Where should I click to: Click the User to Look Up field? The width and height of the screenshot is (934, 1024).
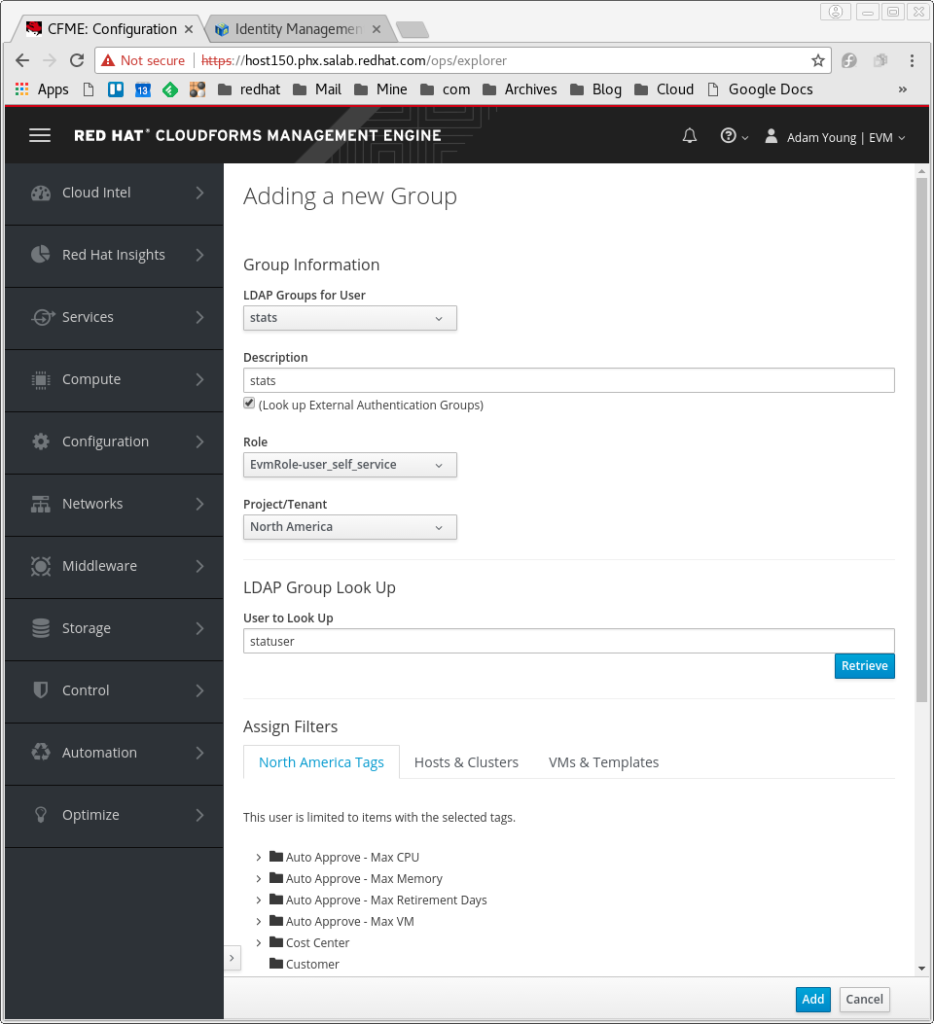point(568,641)
